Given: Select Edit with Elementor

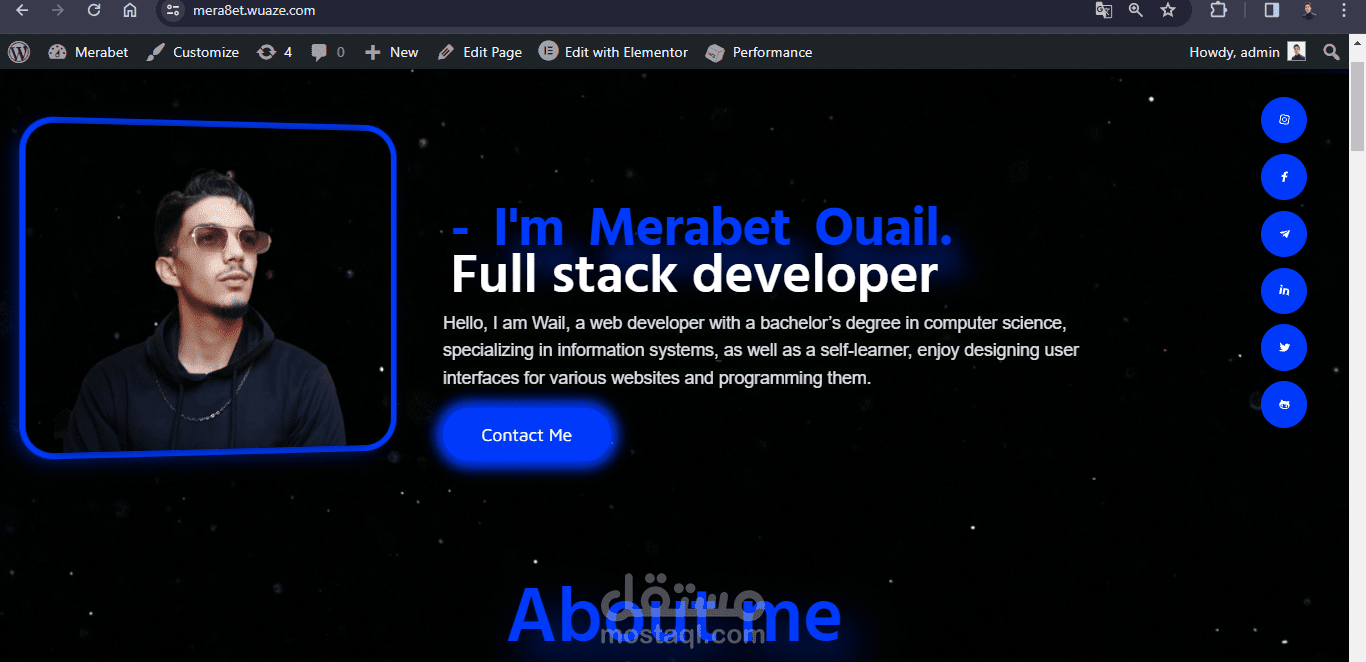Looking at the screenshot, I should [x=614, y=52].
